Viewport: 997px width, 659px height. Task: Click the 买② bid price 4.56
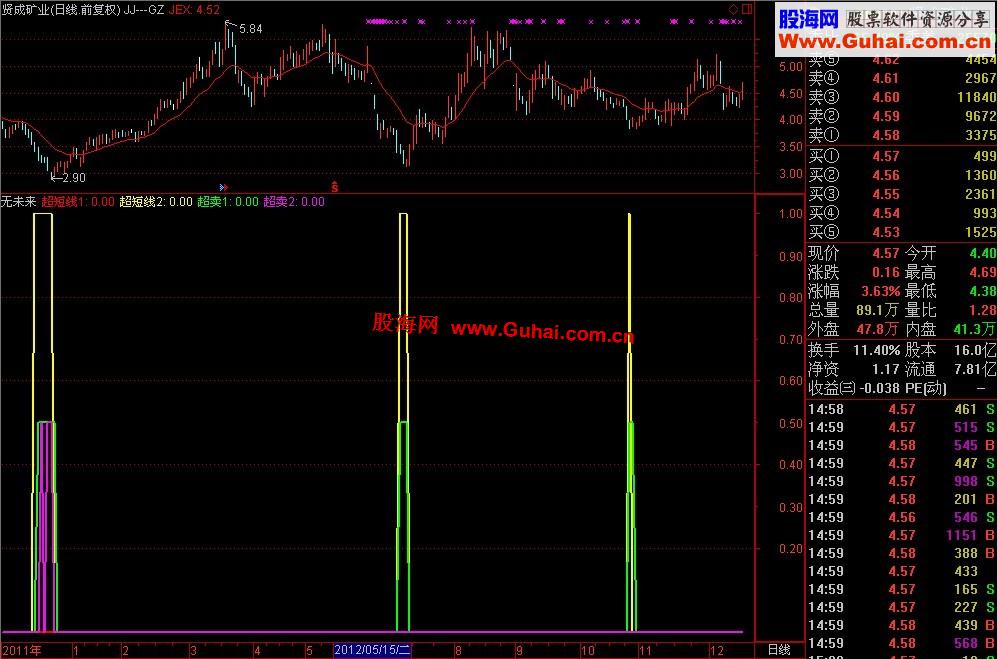[887, 176]
